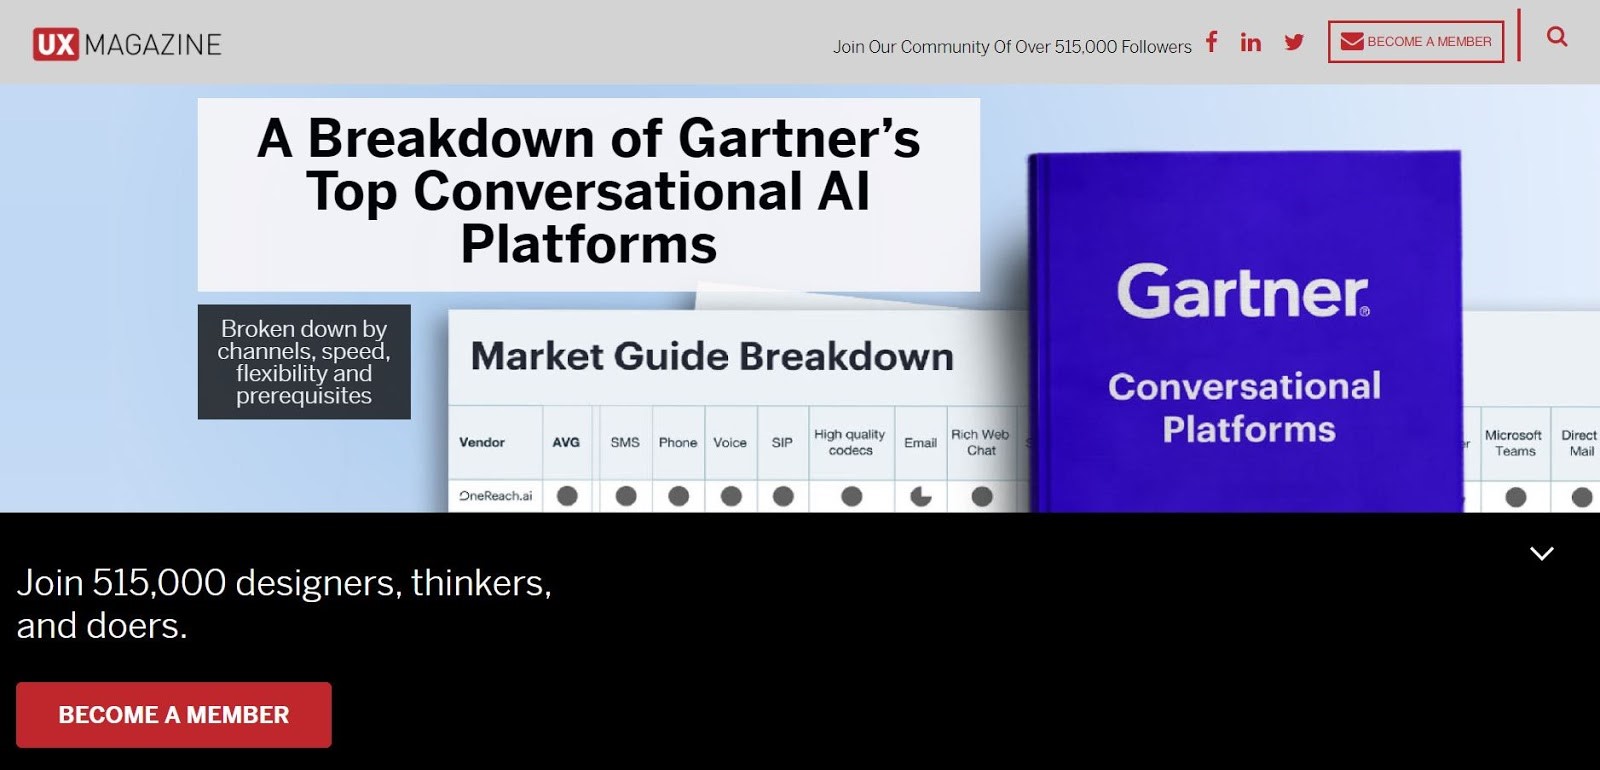Click the OneReach.ai Microsoft Teams rating dot
The width and height of the screenshot is (1600, 770).
pyautogui.click(x=1516, y=497)
